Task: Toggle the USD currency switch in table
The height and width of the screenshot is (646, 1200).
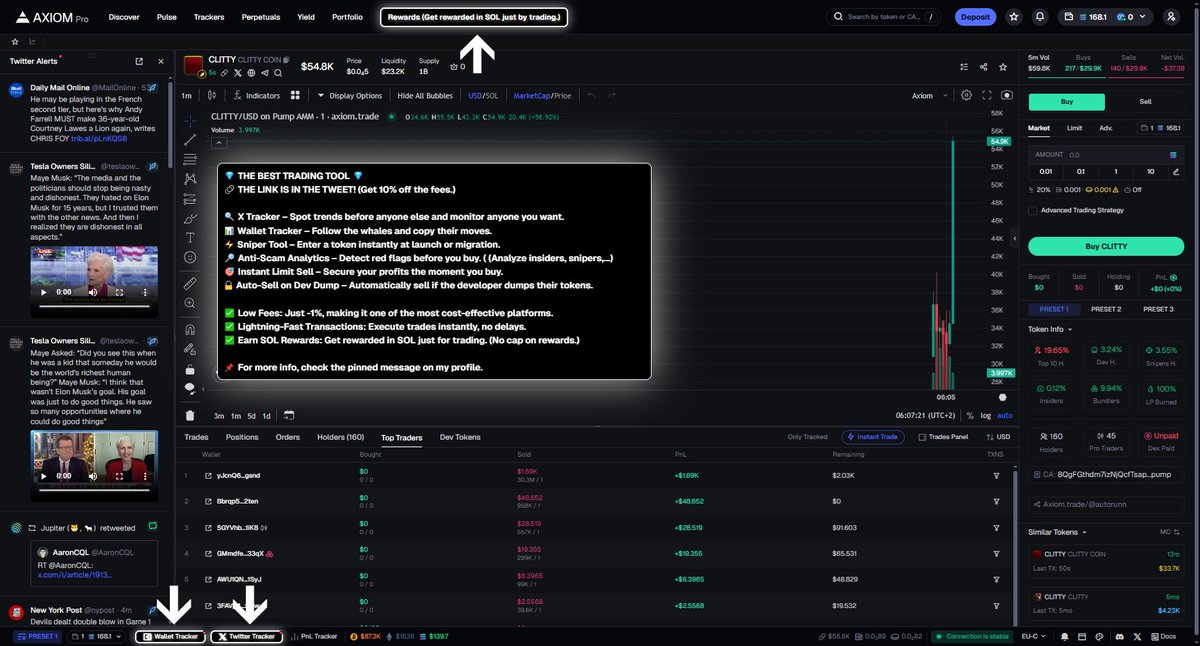Action: [998, 437]
